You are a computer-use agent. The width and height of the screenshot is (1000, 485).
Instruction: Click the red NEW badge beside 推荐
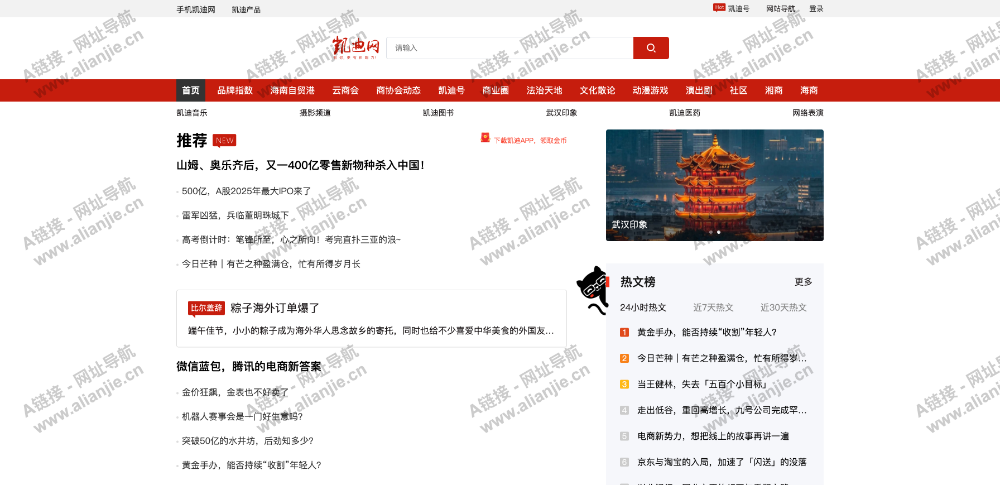[224, 140]
